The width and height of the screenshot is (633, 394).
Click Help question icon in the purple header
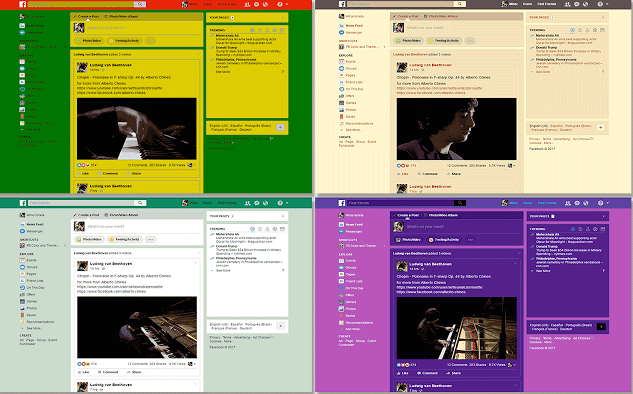pos(600,203)
